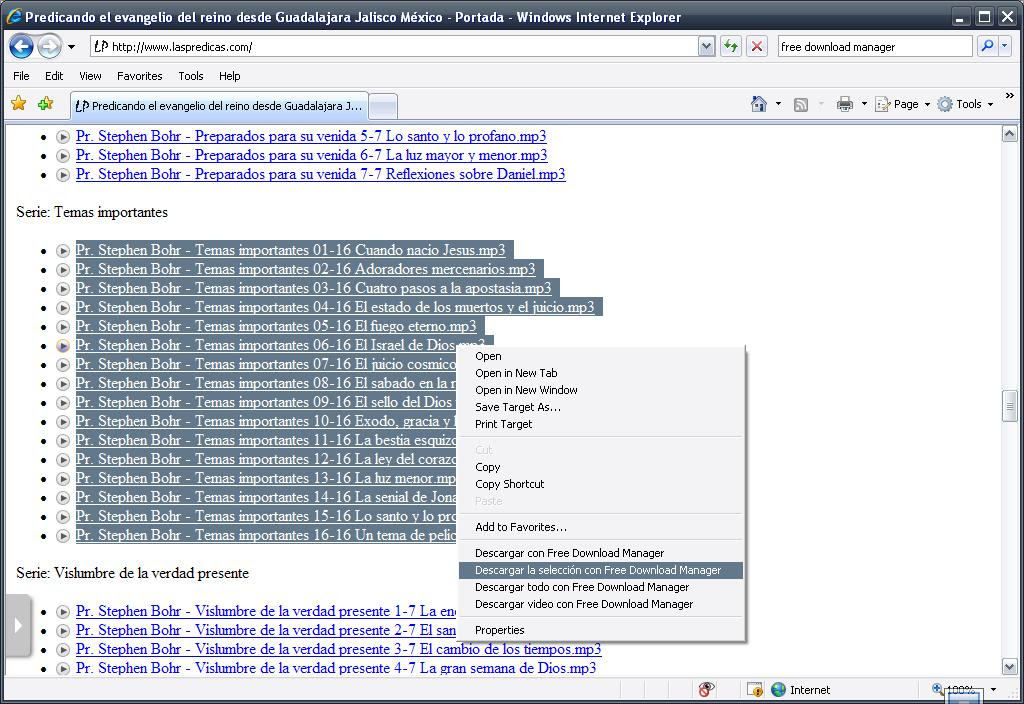Open link 'Preparados para su venida 6-7 La luz mayor y menor.mp3'
This screenshot has width=1024, height=704.
(x=312, y=155)
